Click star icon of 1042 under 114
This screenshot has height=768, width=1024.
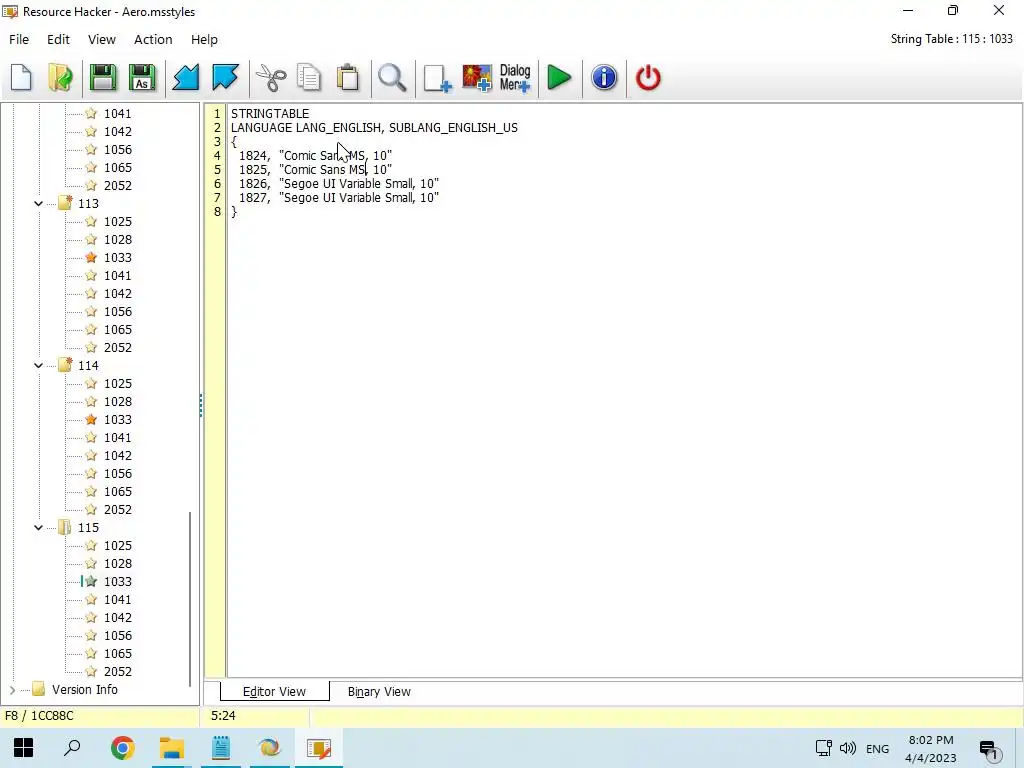(91, 455)
